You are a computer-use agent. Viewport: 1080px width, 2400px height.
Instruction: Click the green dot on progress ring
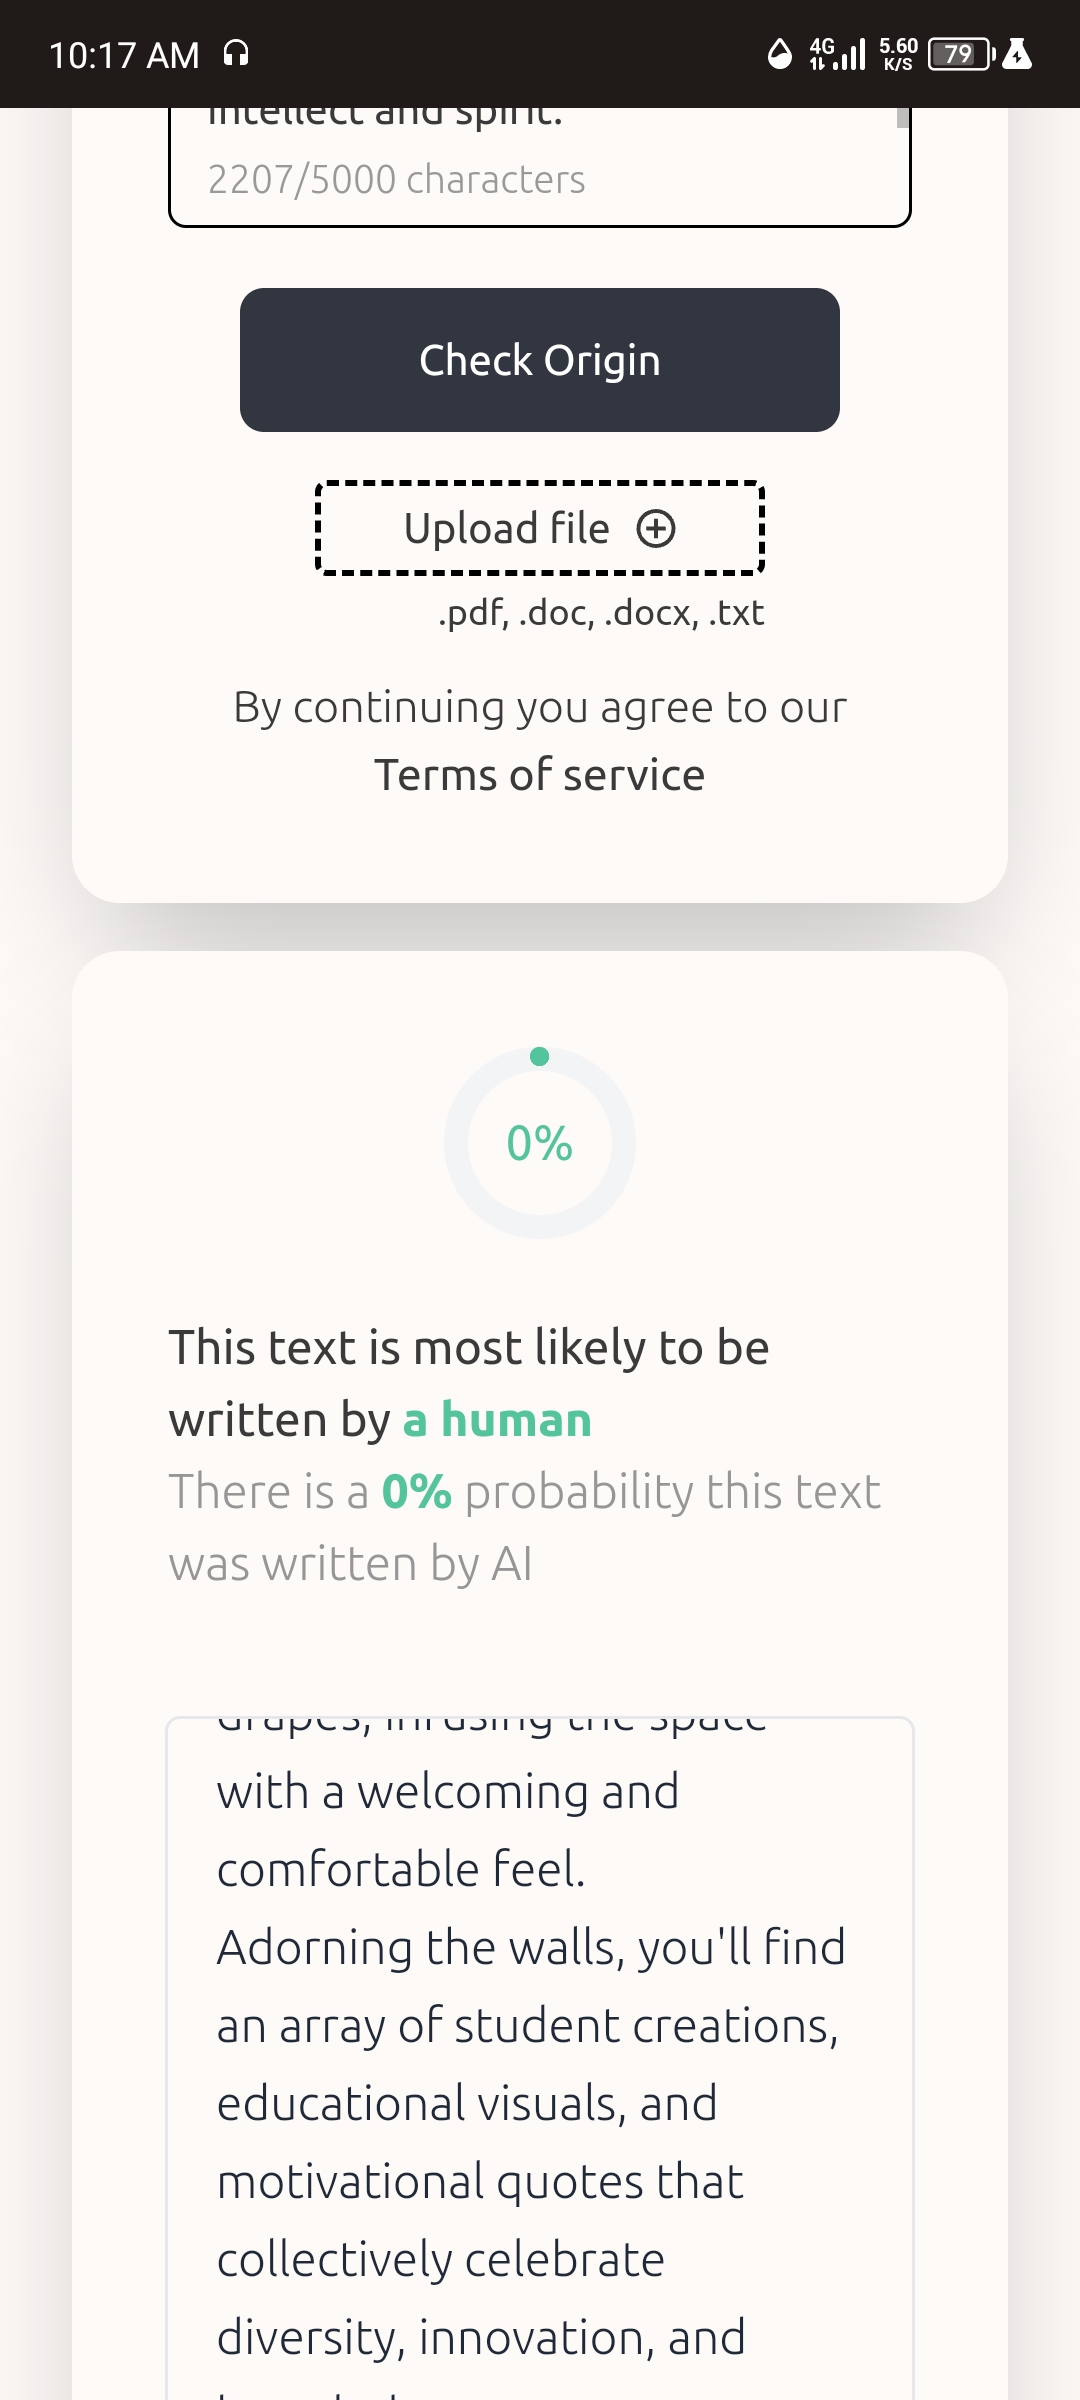pos(540,1056)
